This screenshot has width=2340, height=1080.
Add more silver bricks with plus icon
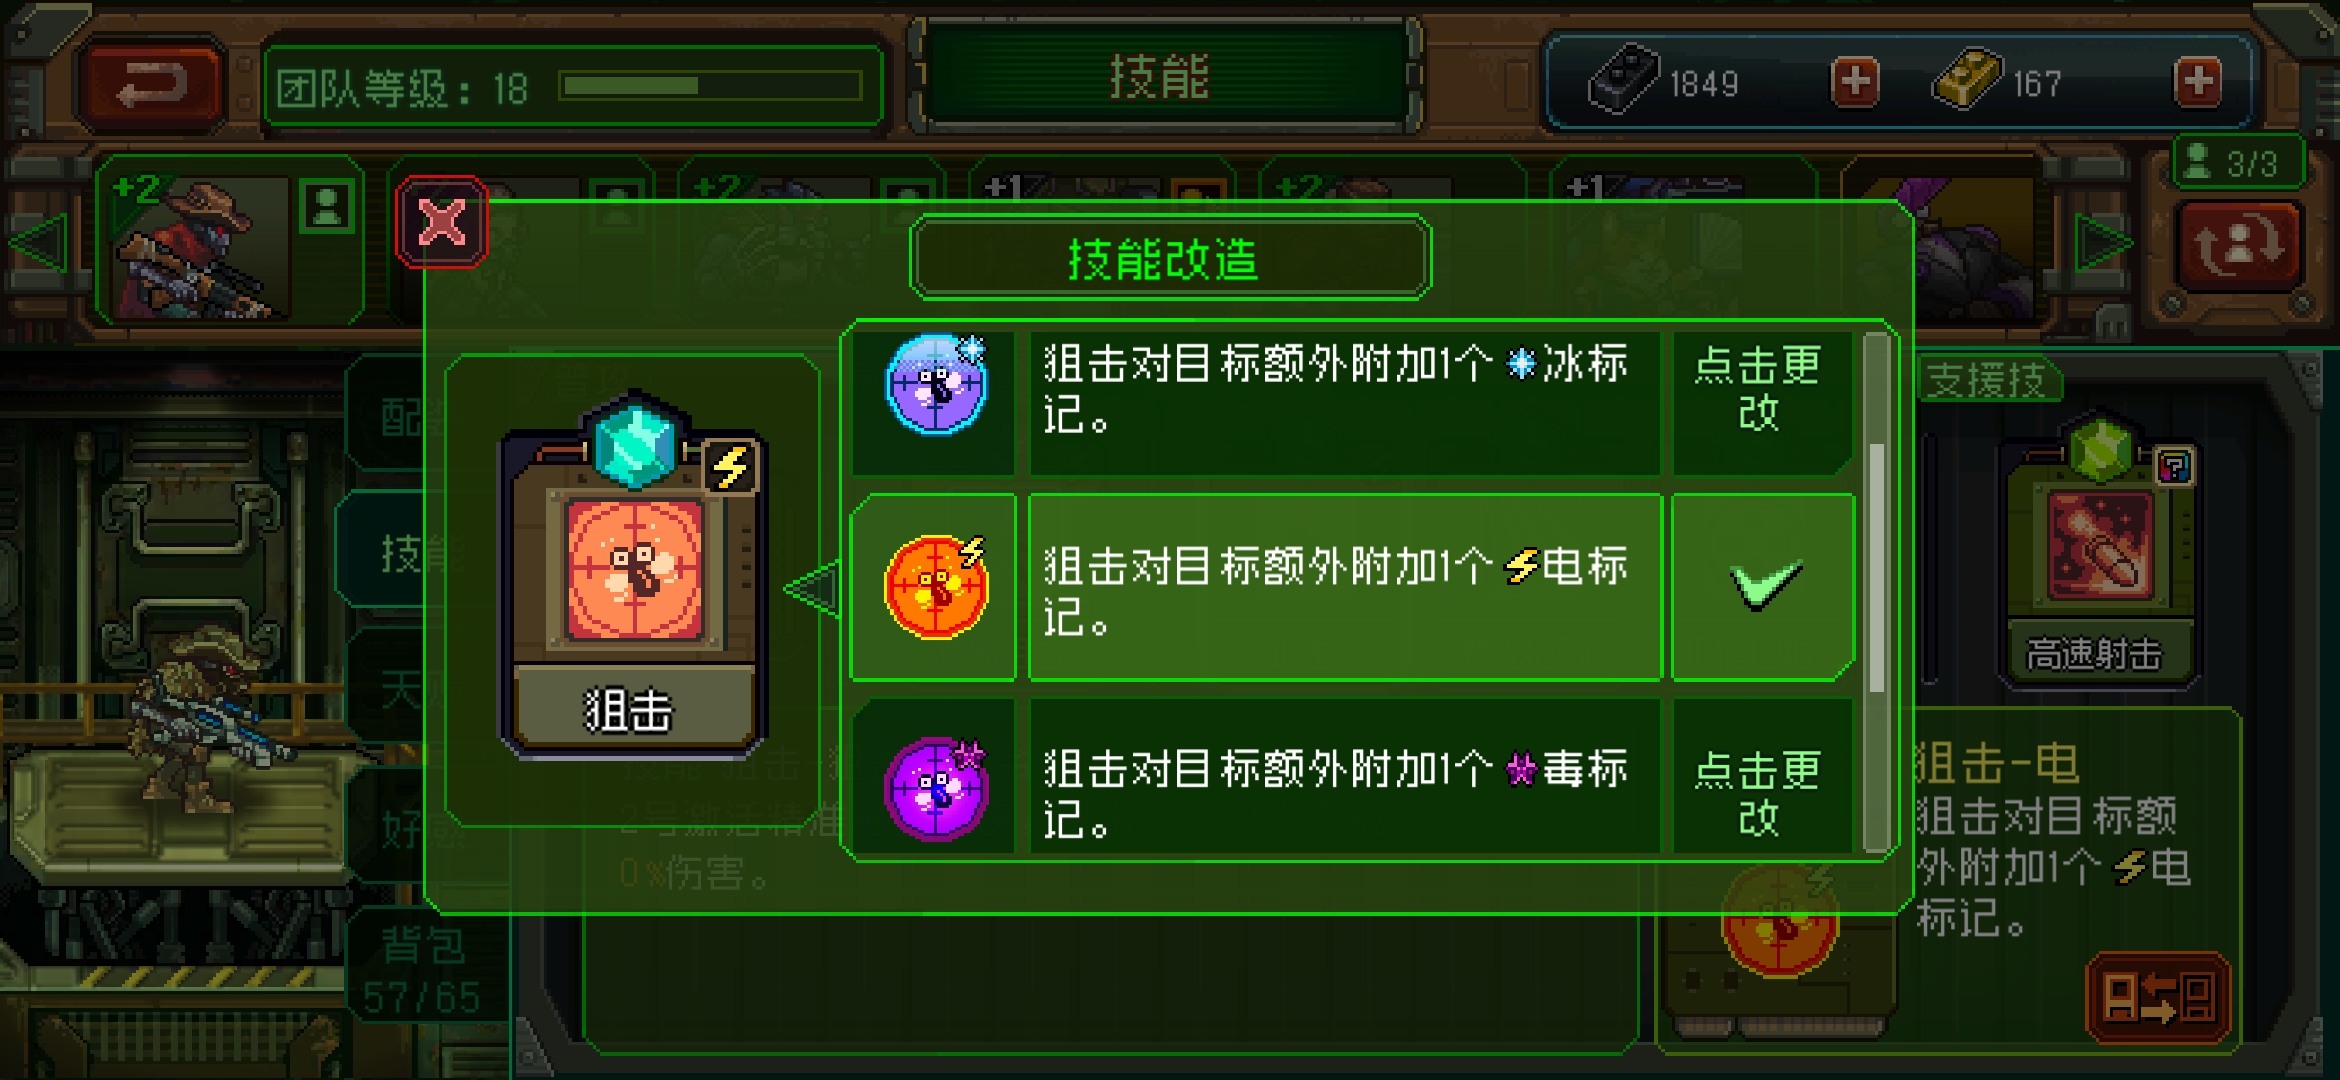[x=1855, y=82]
